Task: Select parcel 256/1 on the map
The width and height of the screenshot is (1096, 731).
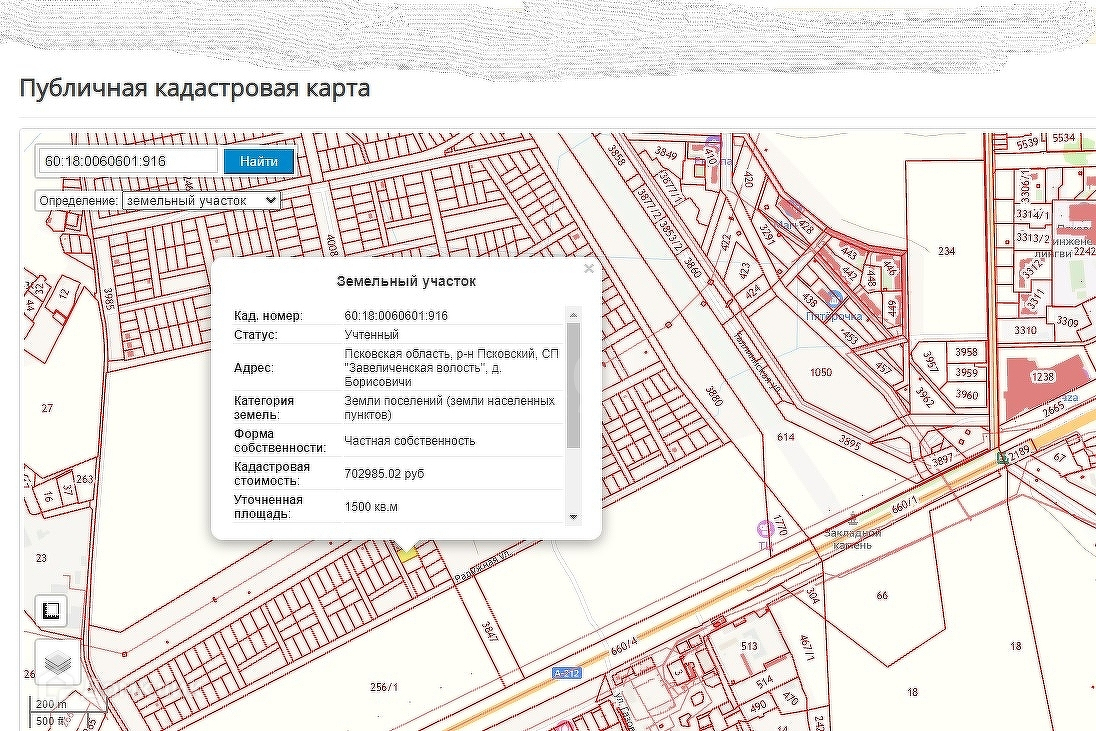Action: pyautogui.click(x=384, y=687)
